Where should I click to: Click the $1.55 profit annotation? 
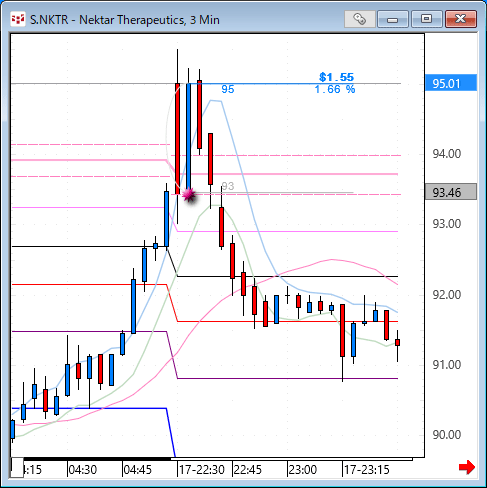(x=336, y=77)
